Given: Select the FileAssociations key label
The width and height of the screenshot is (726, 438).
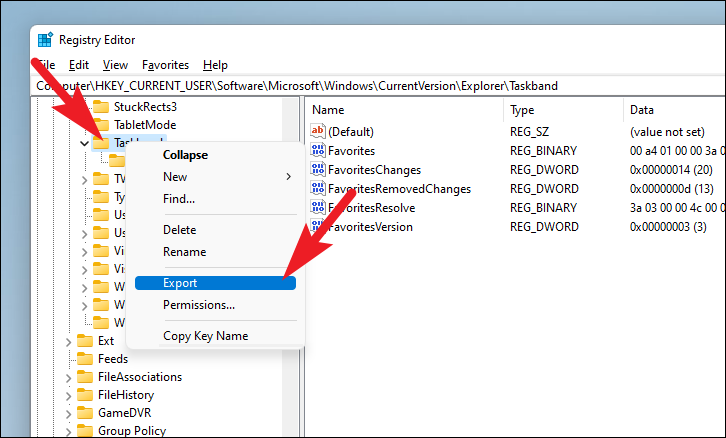Looking at the screenshot, I should 140,377.
